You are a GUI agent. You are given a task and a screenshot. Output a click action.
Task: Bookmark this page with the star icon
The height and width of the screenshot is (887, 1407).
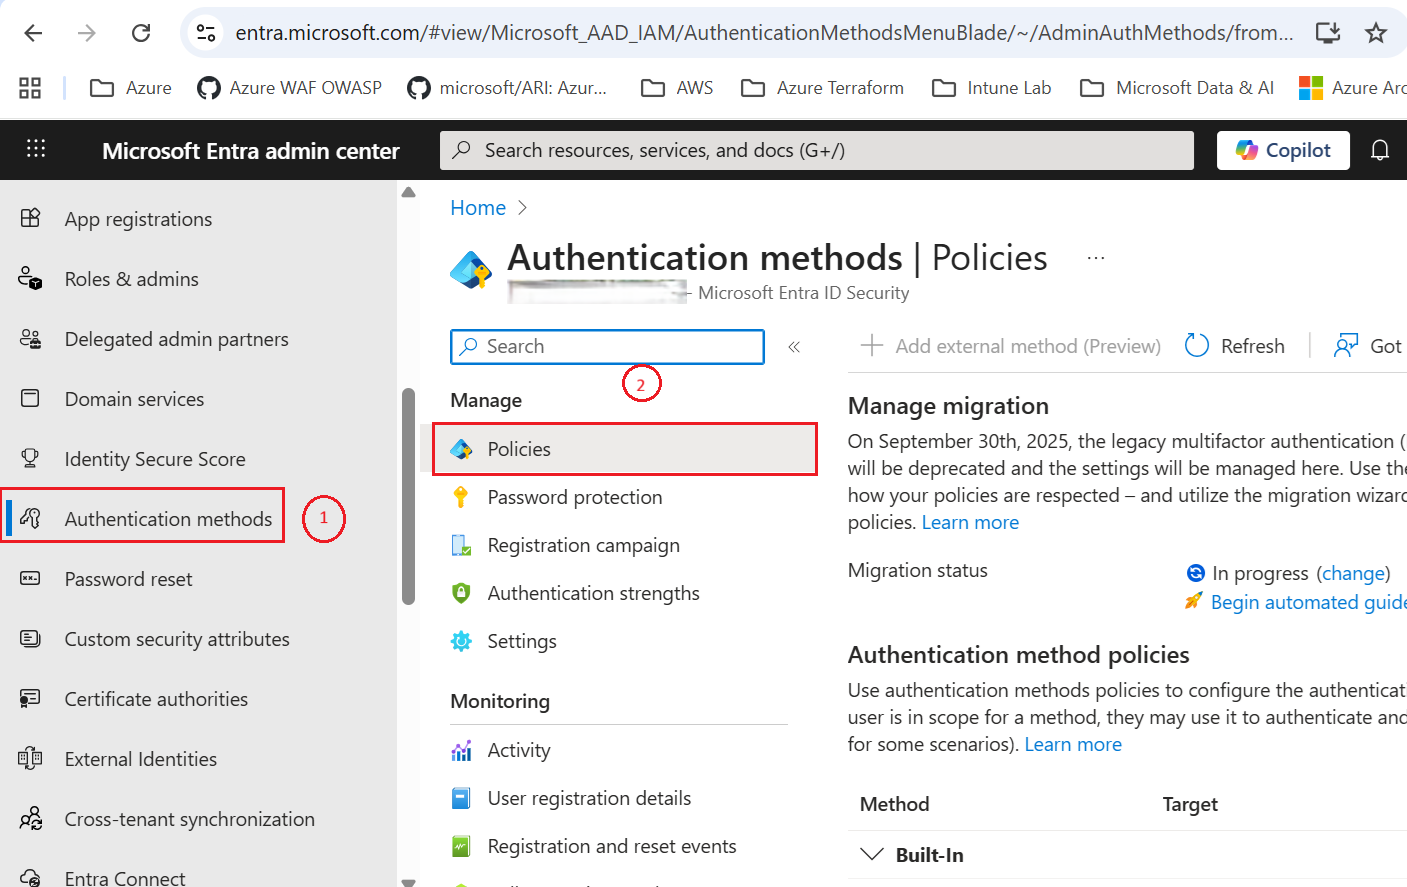1376,33
